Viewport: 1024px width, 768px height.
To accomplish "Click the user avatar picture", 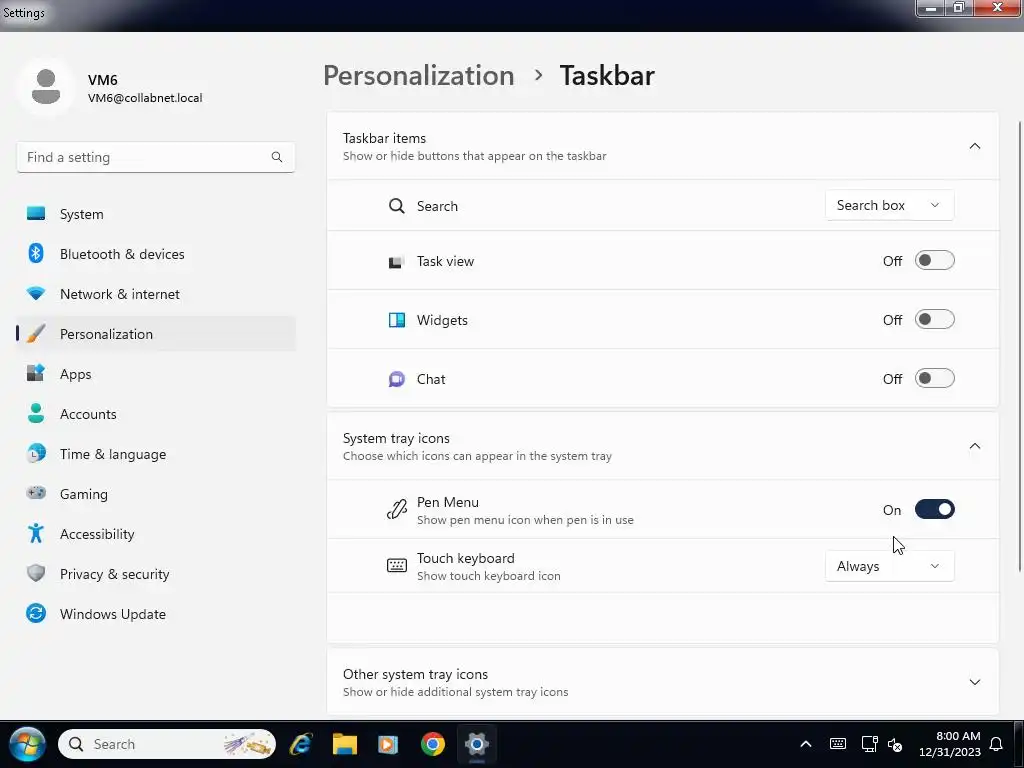I will tap(46, 87).
